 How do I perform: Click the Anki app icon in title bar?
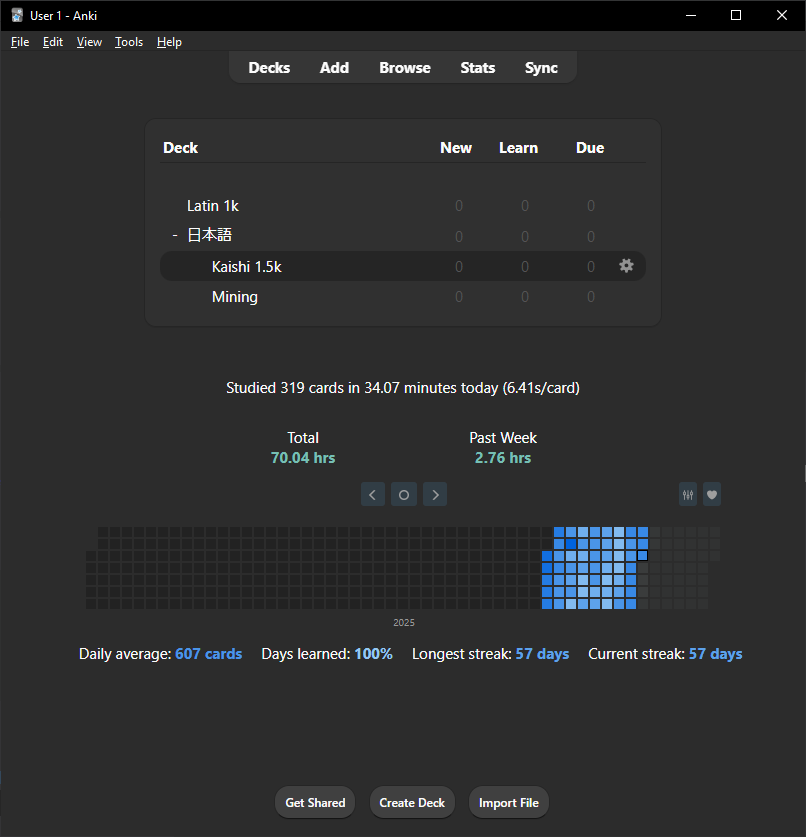(x=17, y=15)
